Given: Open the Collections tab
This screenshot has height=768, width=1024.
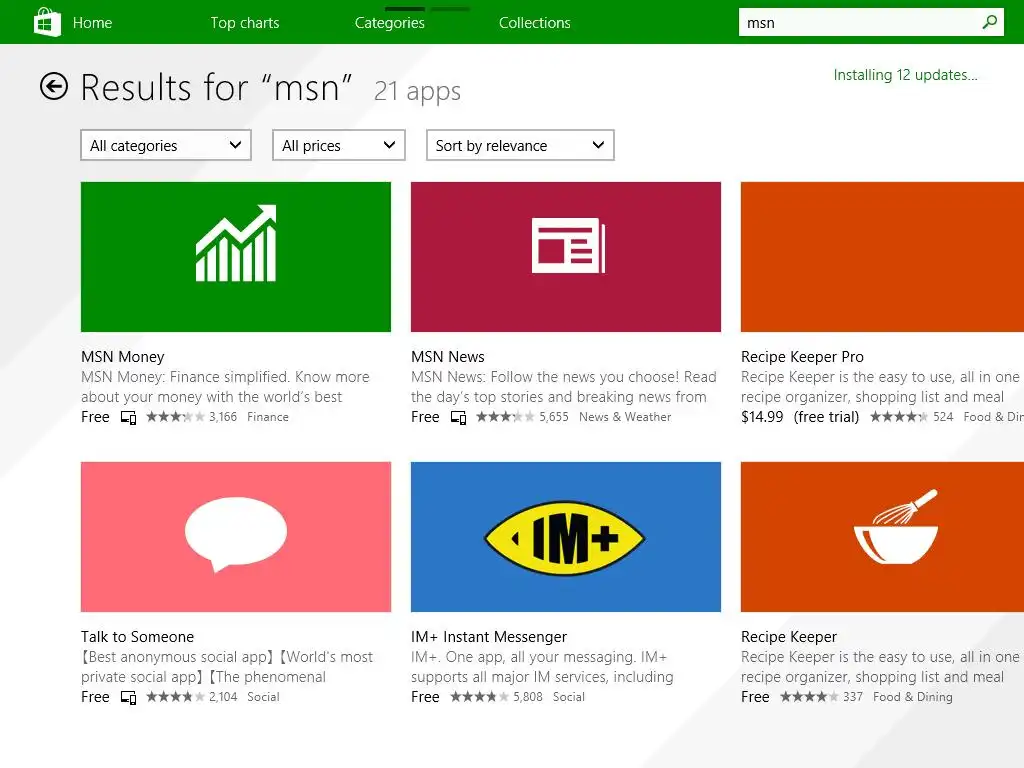Looking at the screenshot, I should pyautogui.click(x=535, y=23).
